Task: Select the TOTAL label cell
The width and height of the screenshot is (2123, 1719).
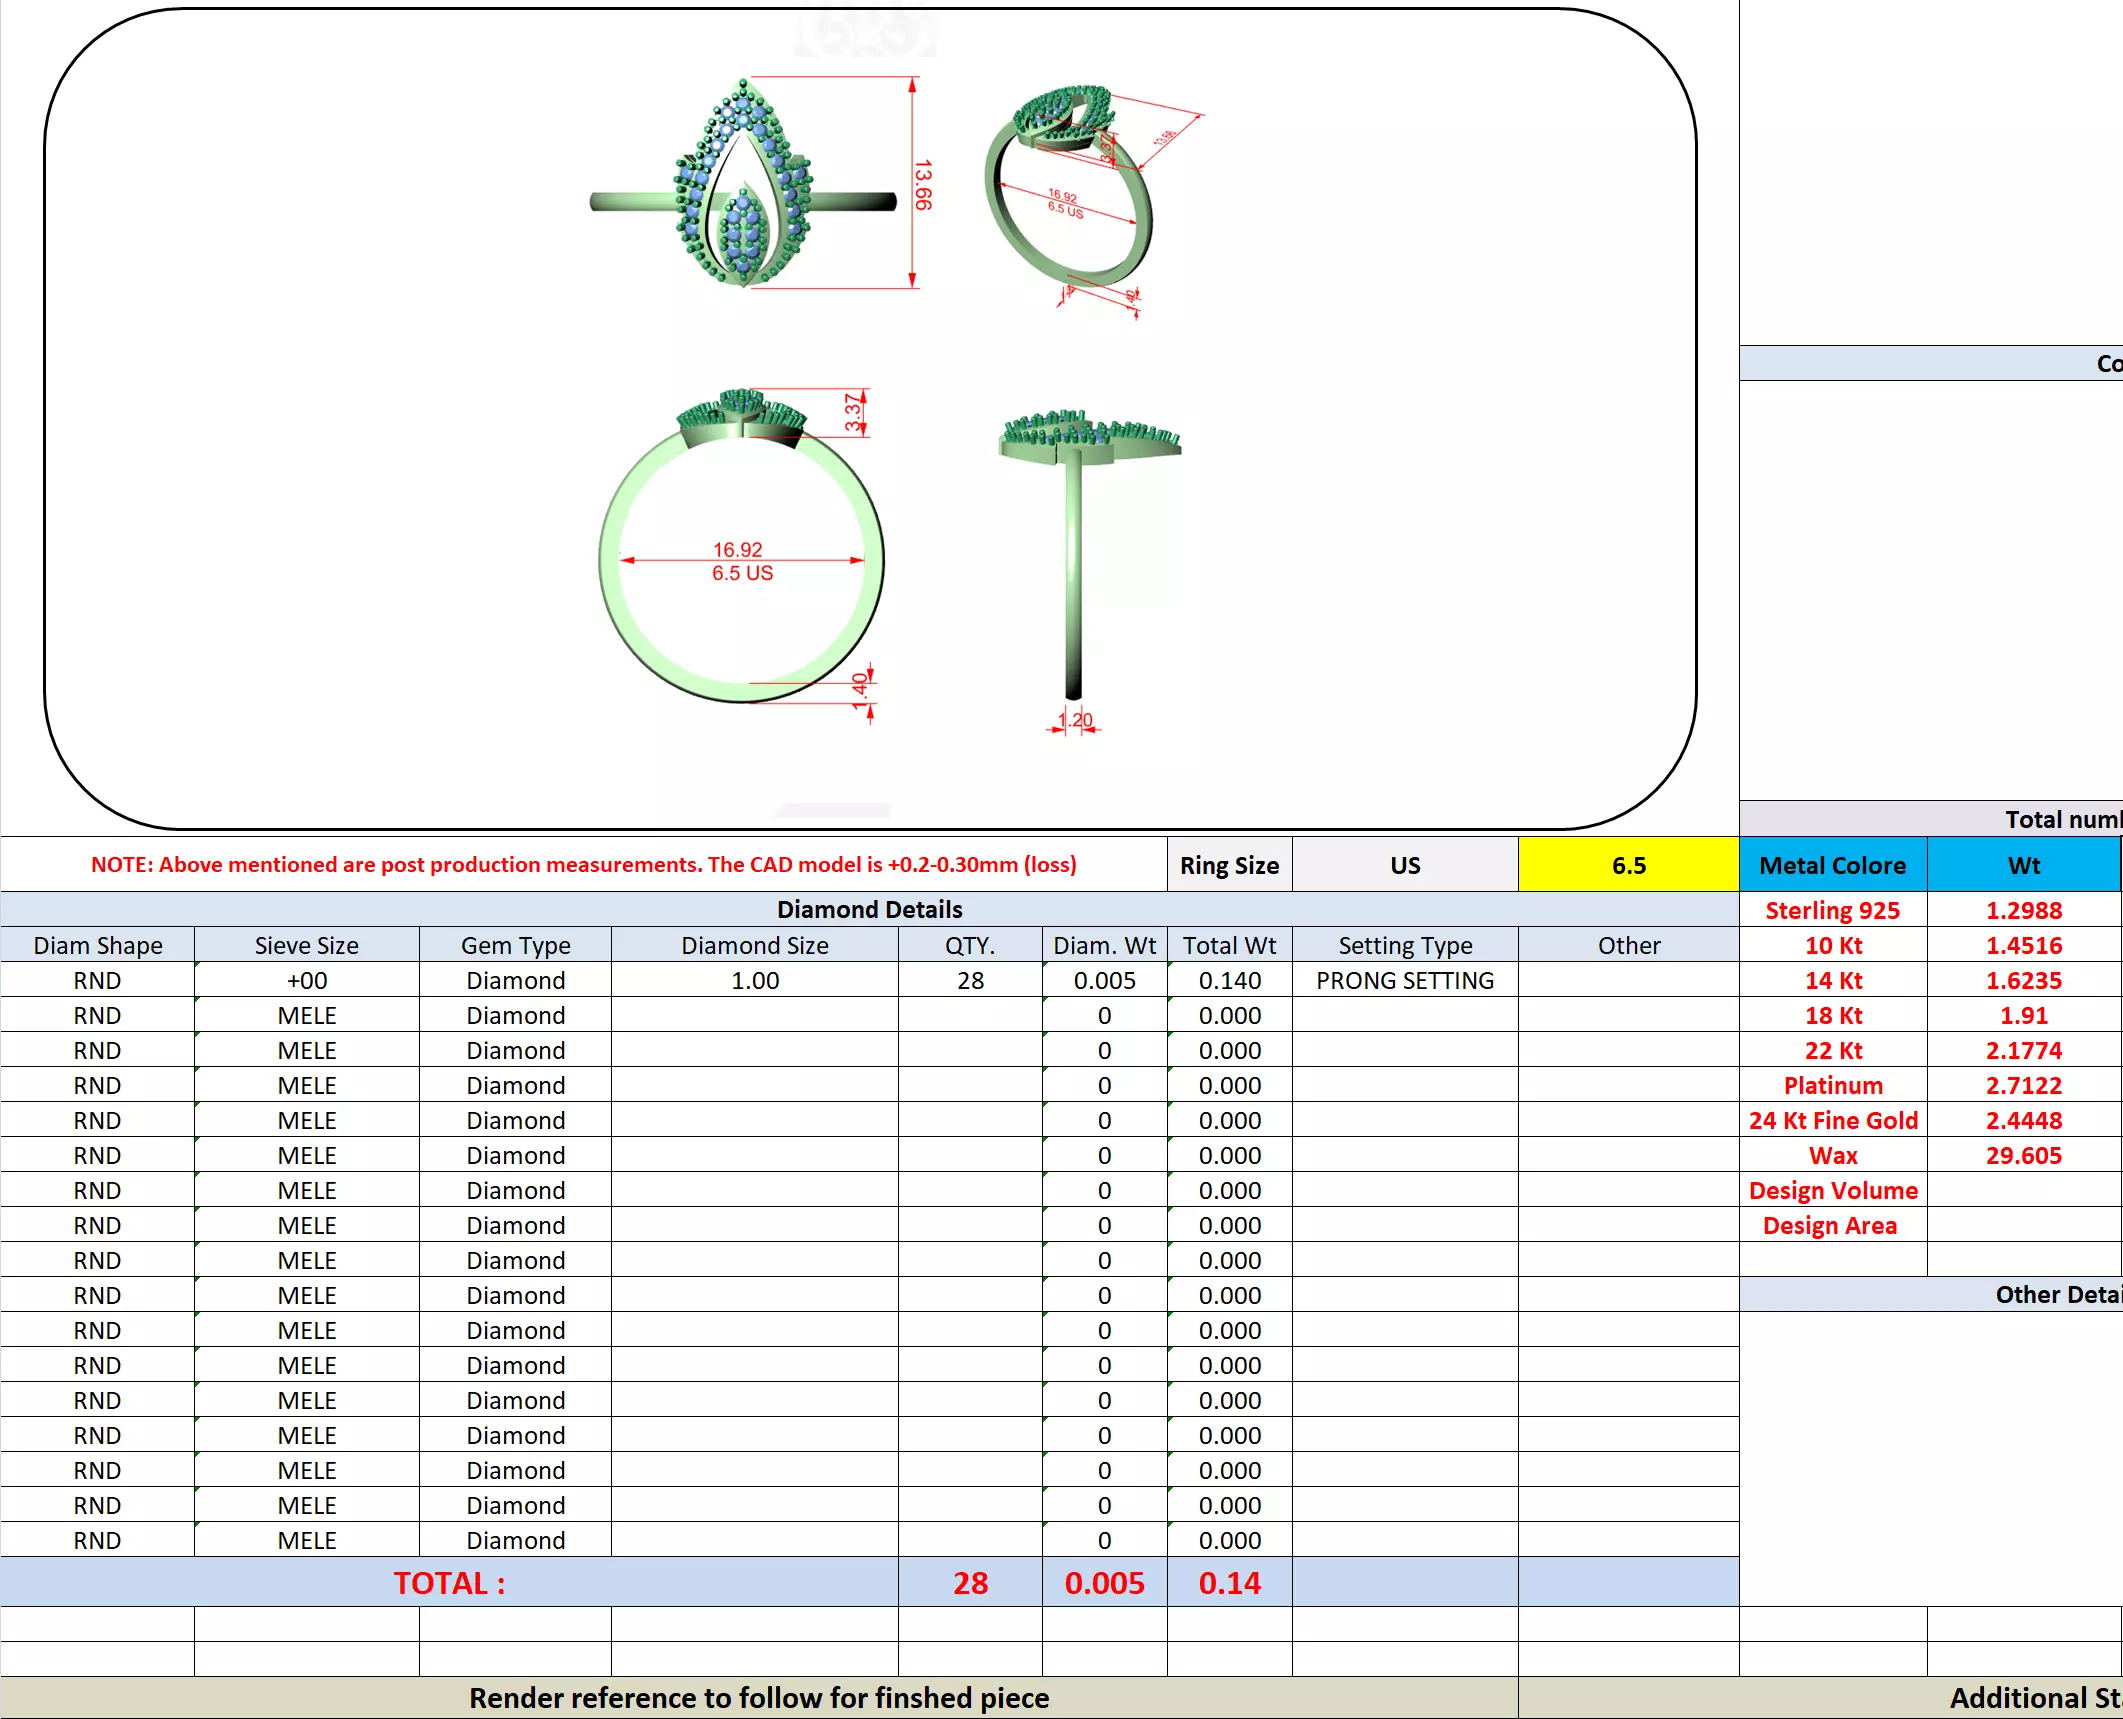Action: tap(448, 1582)
